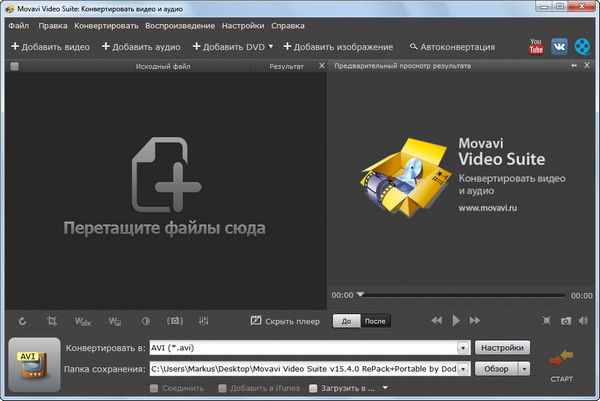Open the Конвертировать menu
600x401 pixels.
click(106, 26)
